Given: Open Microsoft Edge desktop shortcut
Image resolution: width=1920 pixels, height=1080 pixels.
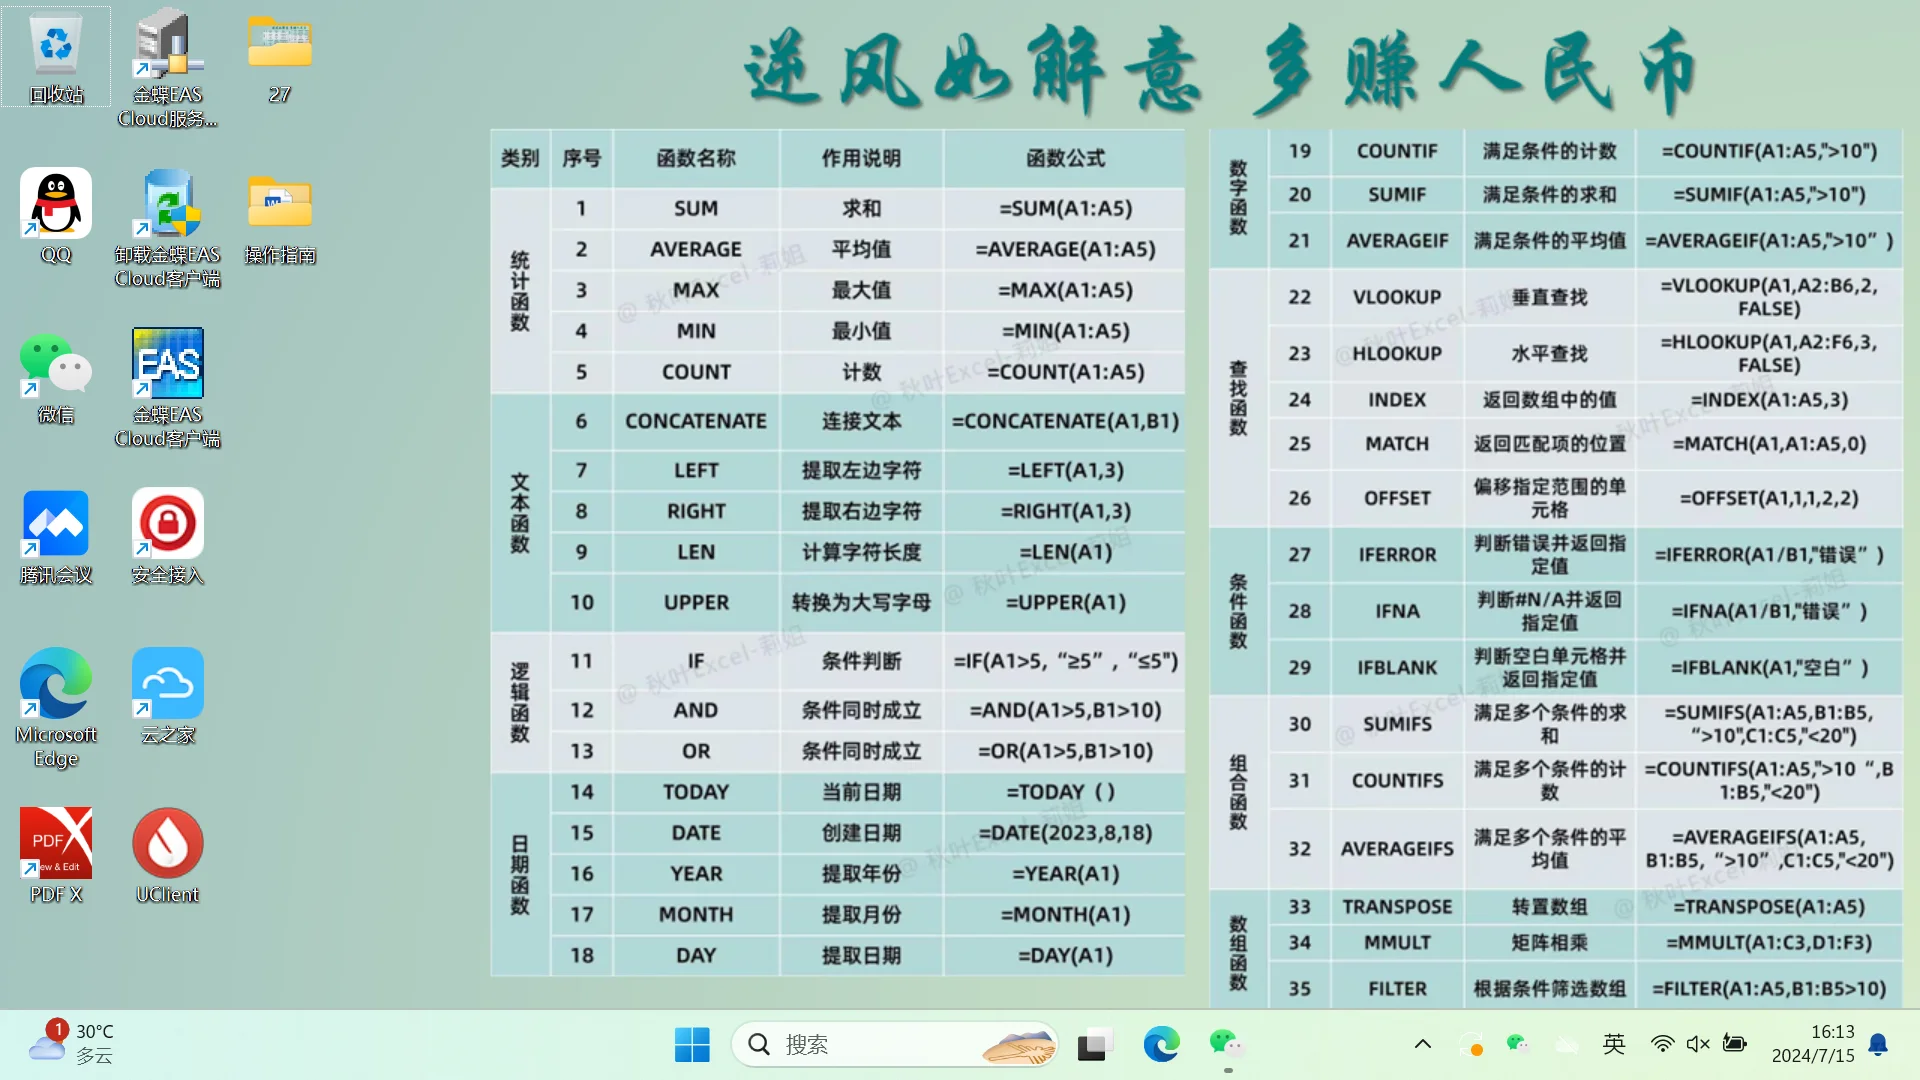Looking at the screenshot, I should click(56, 683).
